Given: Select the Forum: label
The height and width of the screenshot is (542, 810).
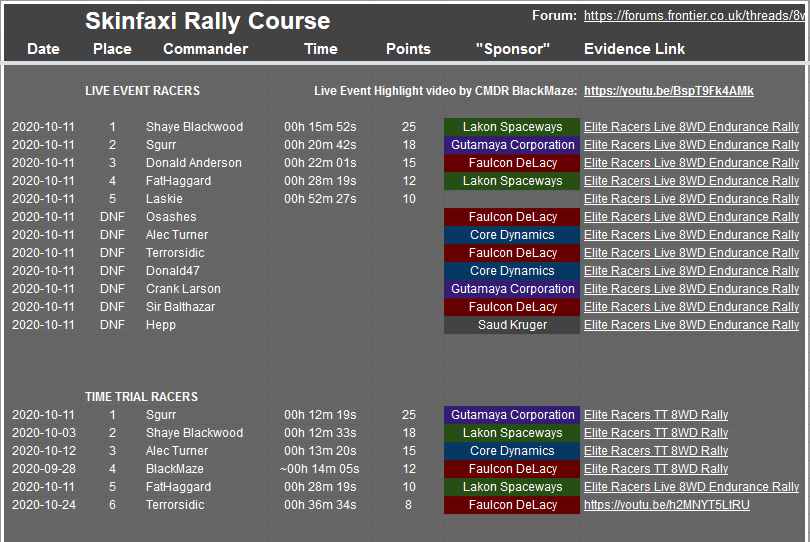Looking at the screenshot, I should [x=554, y=16].
